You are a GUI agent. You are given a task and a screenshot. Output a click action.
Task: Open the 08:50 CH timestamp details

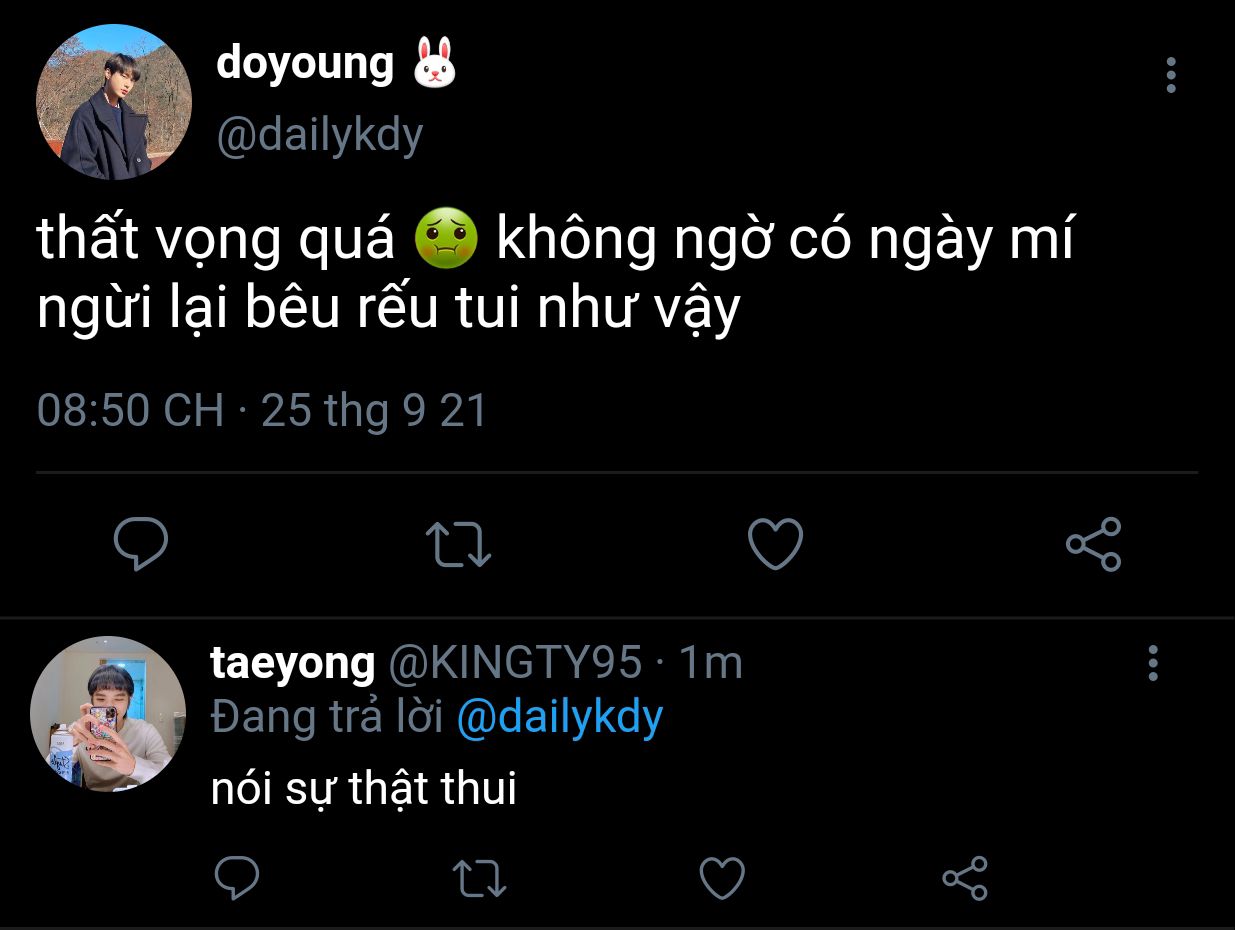[x=130, y=411]
